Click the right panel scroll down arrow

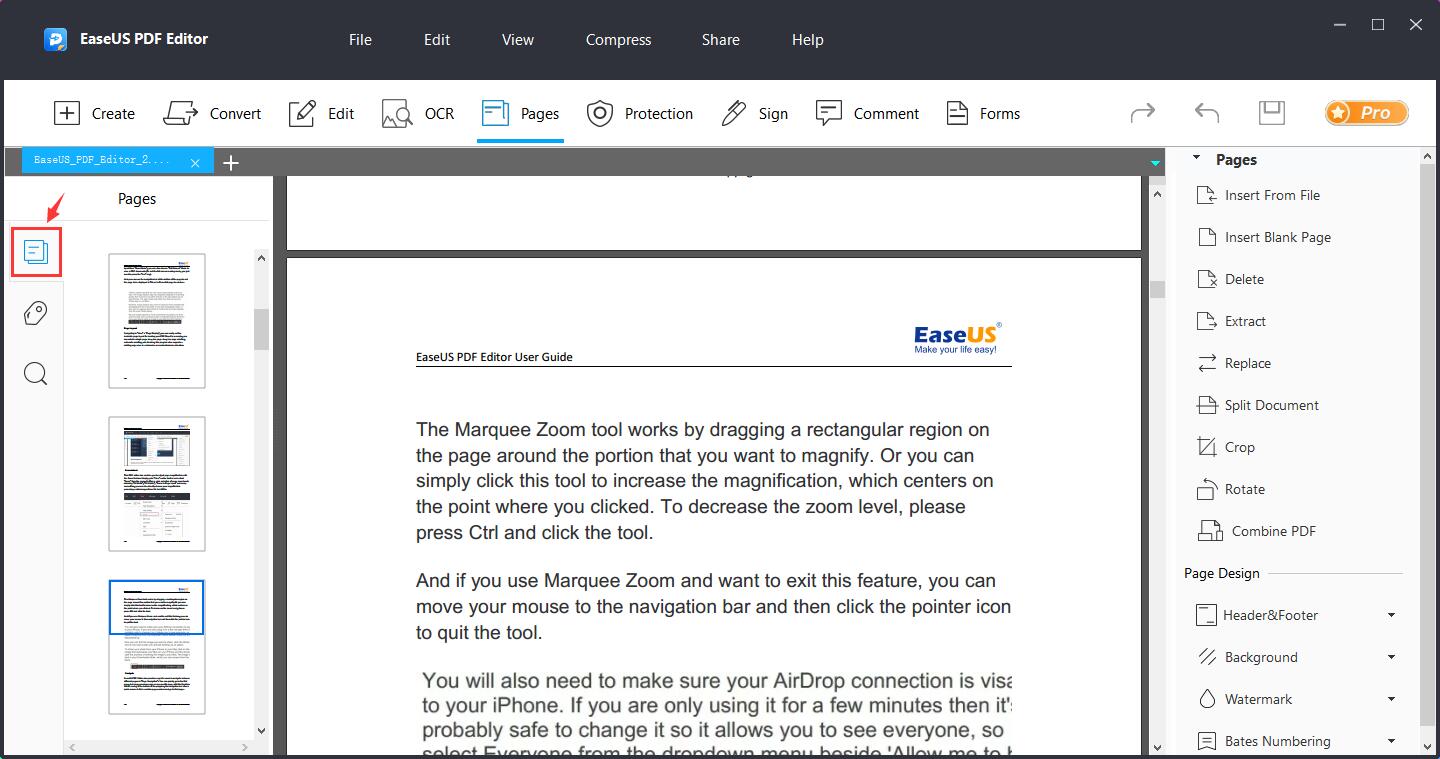[x=1428, y=746]
